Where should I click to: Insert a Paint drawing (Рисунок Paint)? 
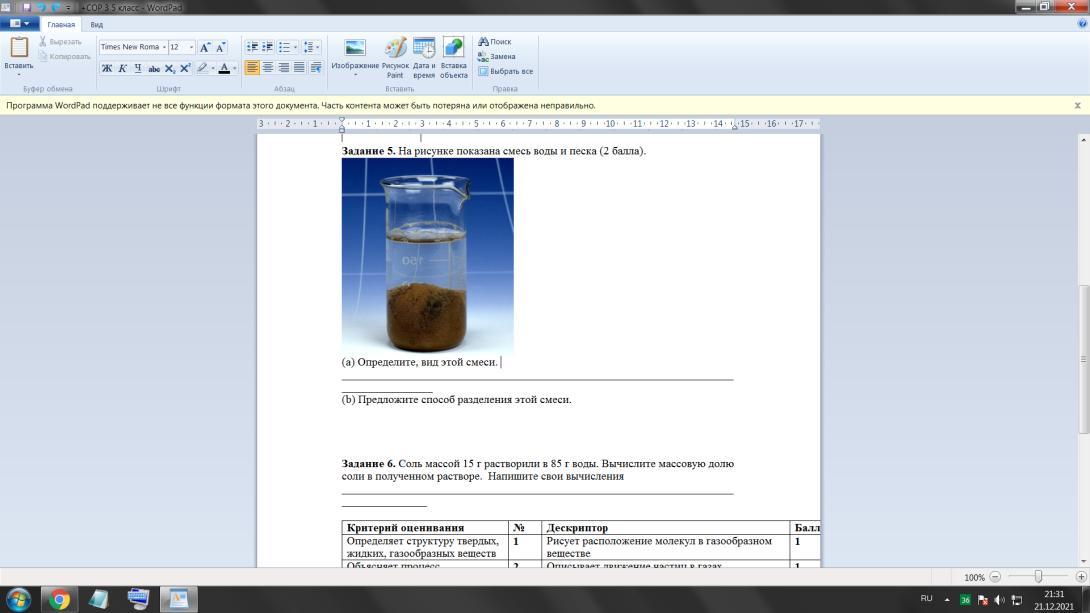tap(396, 58)
